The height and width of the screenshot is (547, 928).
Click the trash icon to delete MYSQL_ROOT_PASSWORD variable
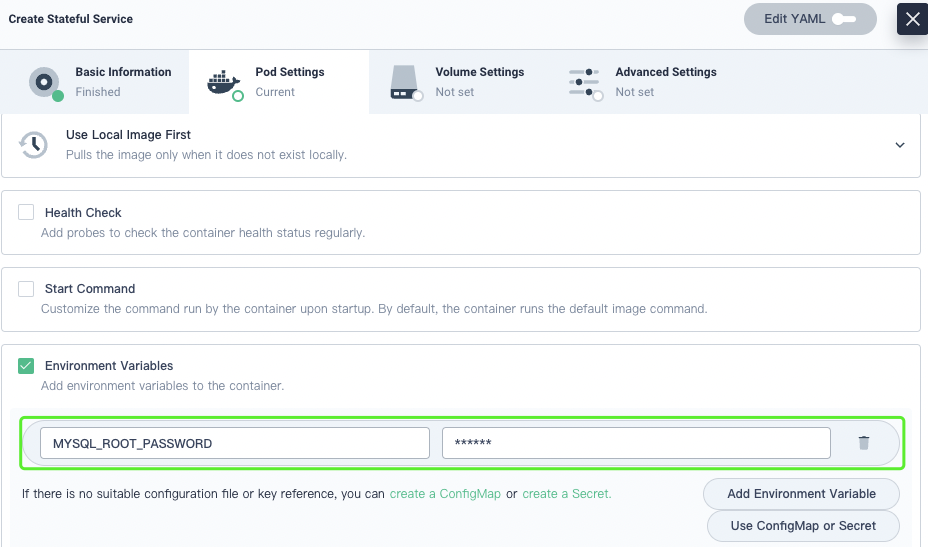pos(864,443)
